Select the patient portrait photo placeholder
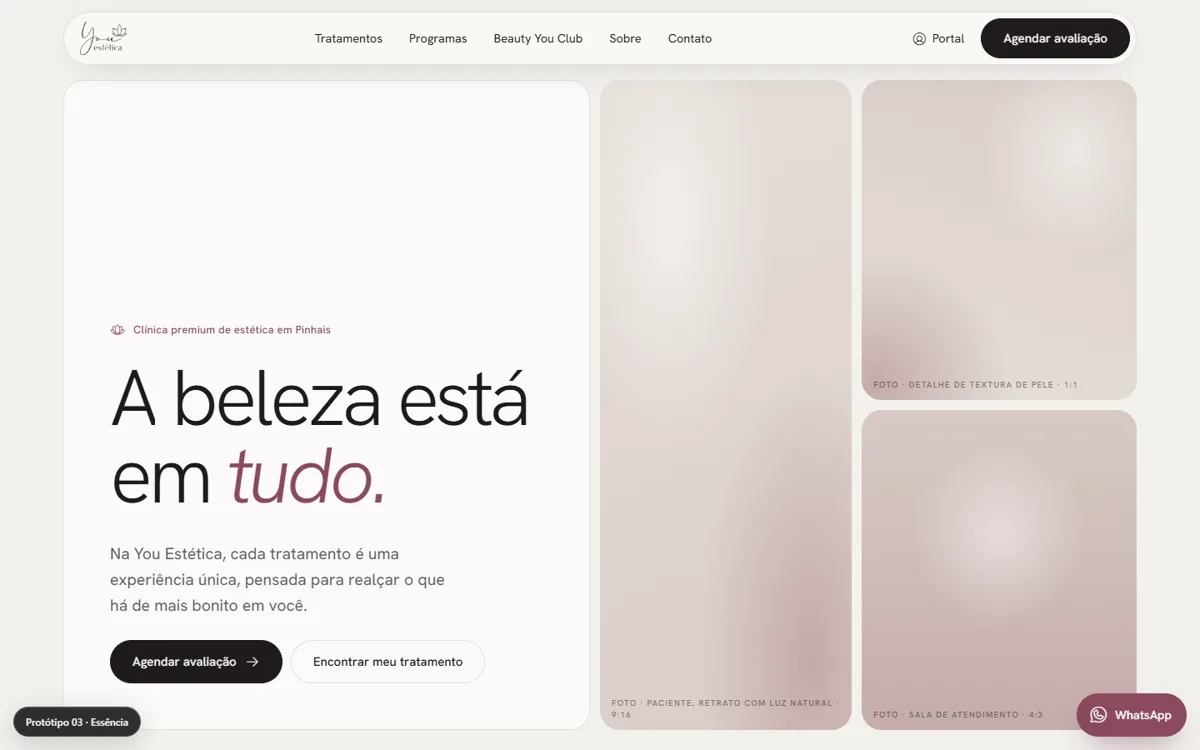This screenshot has height=750, width=1200. [726, 405]
